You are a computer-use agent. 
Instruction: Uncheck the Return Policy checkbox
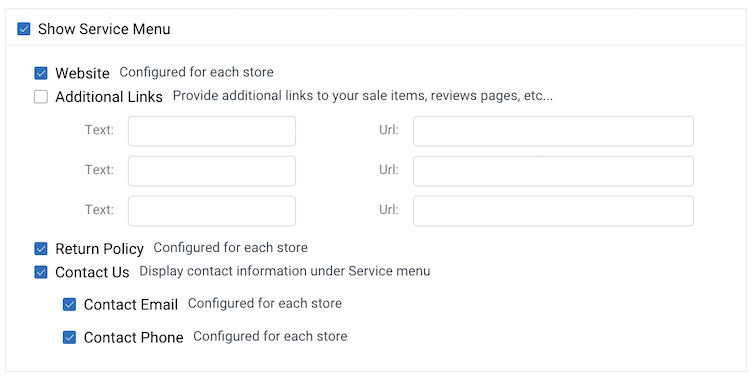(41, 248)
